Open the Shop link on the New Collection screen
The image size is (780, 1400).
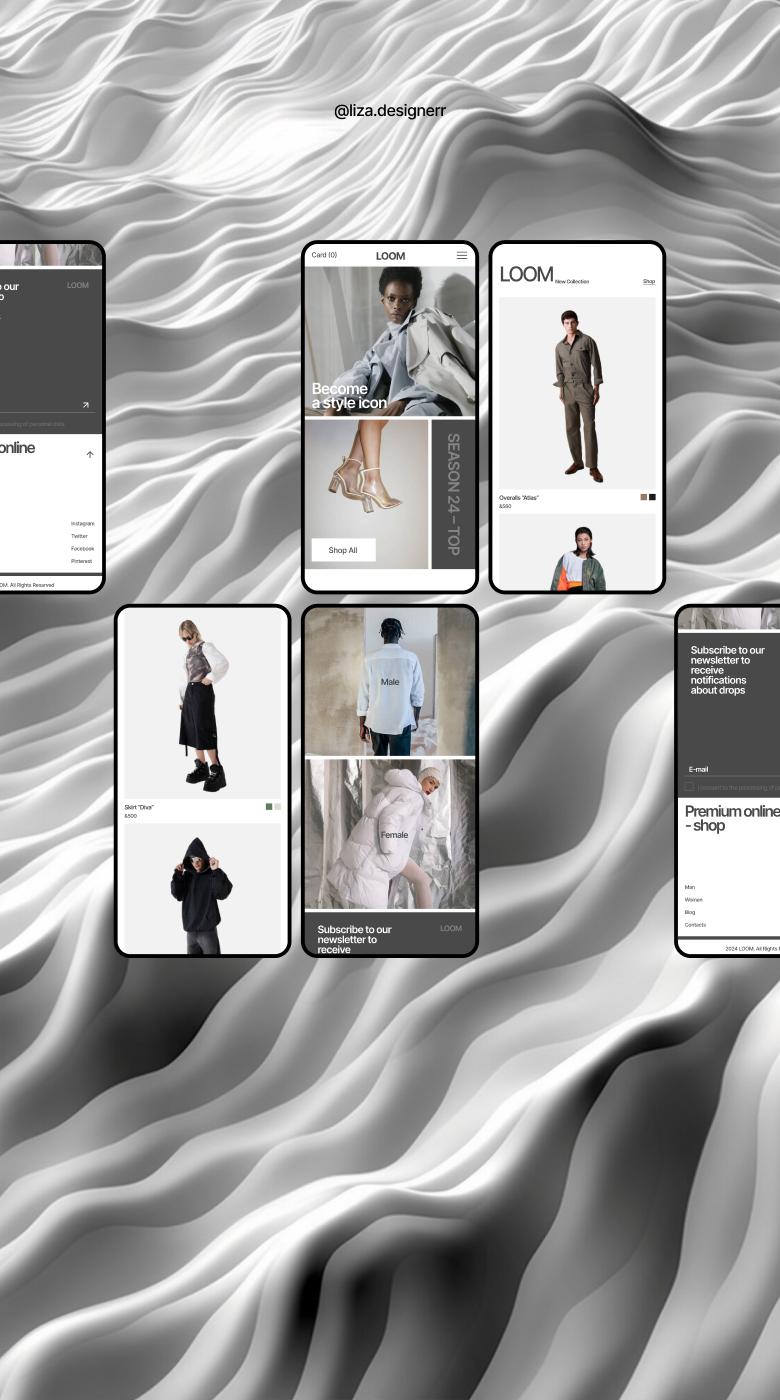[x=649, y=282]
